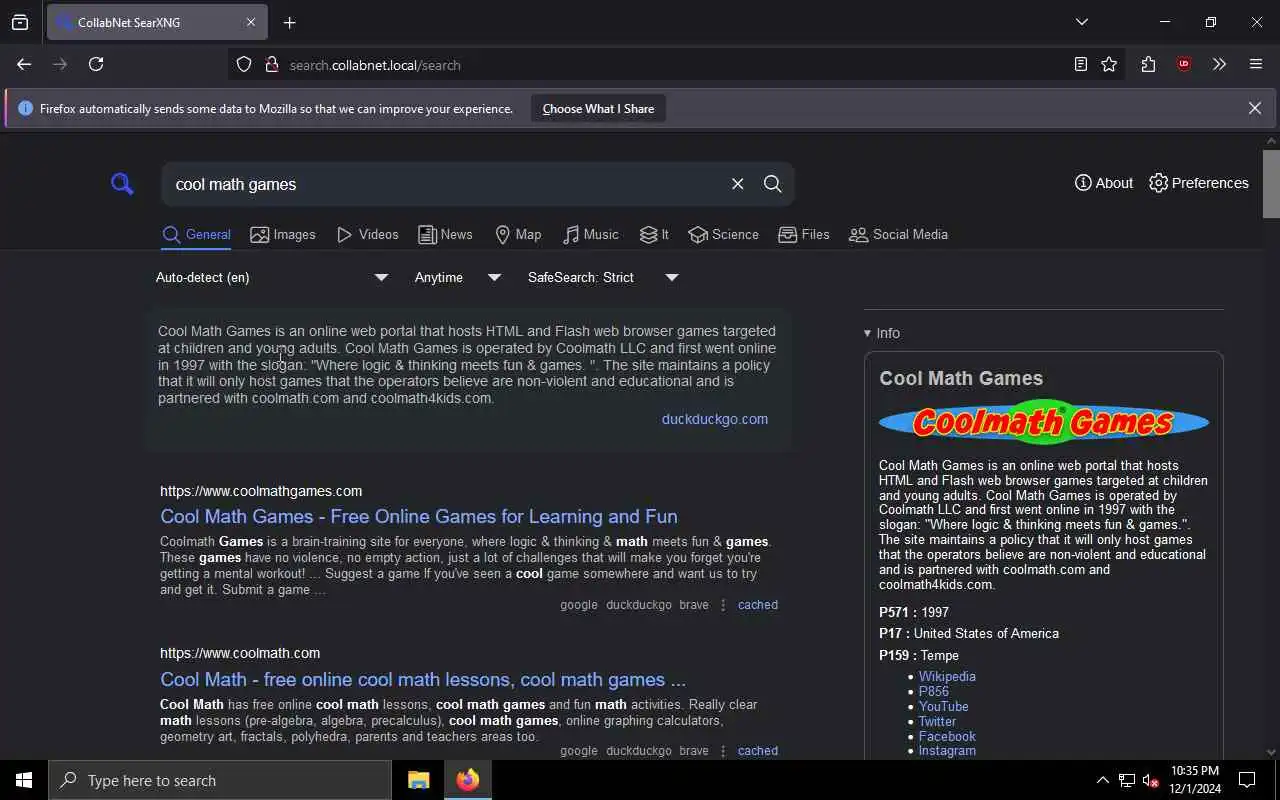Open the network tray icon
The image size is (1280, 800).
[1127, 780]
